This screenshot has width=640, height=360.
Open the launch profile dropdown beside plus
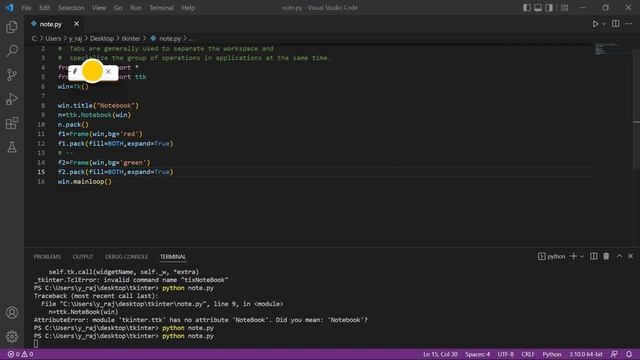point(582,256)
